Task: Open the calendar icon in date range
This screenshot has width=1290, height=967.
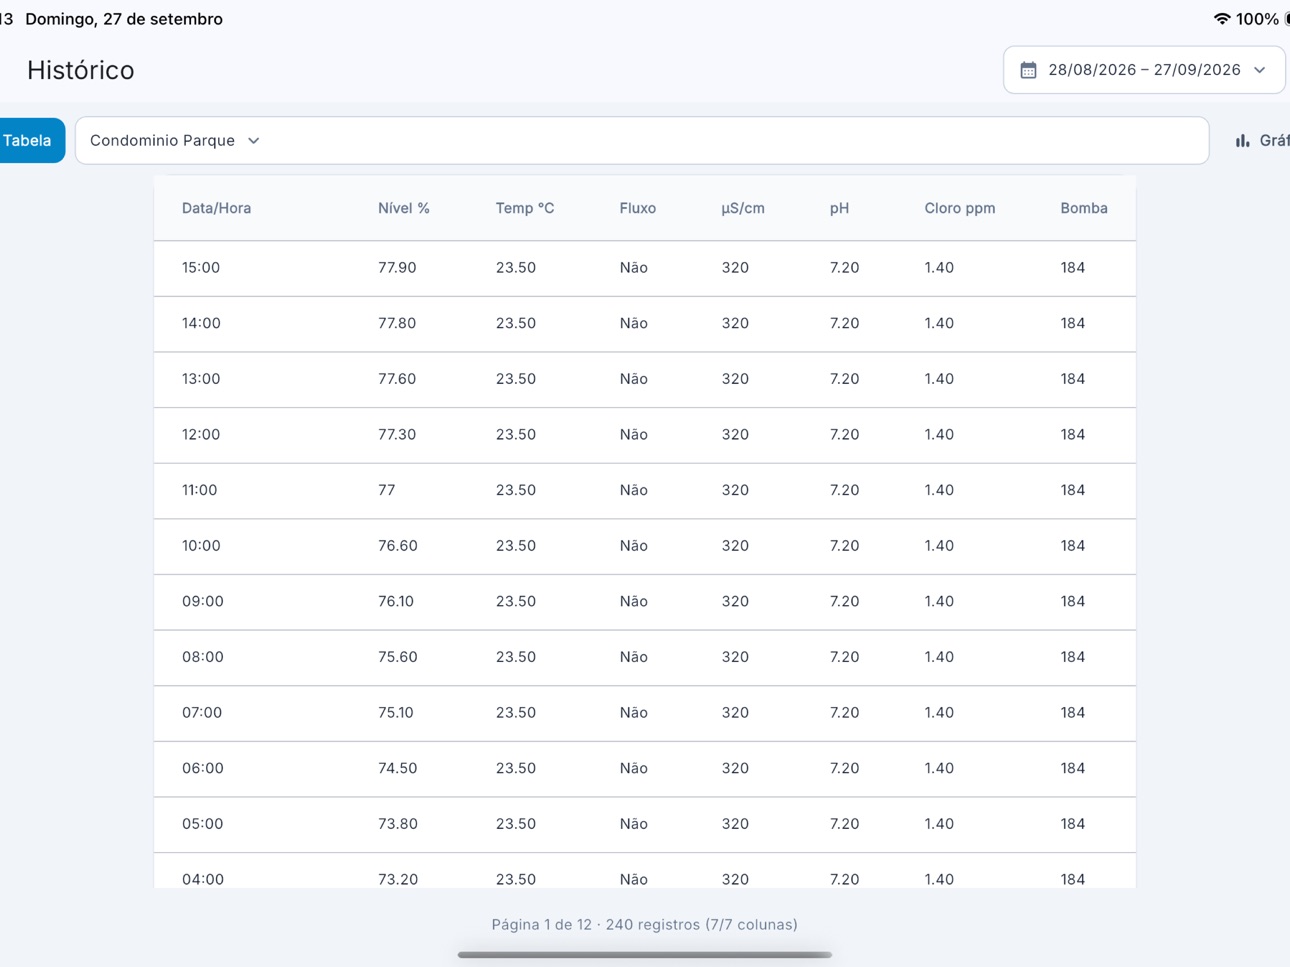Action: pos(1028,70)
